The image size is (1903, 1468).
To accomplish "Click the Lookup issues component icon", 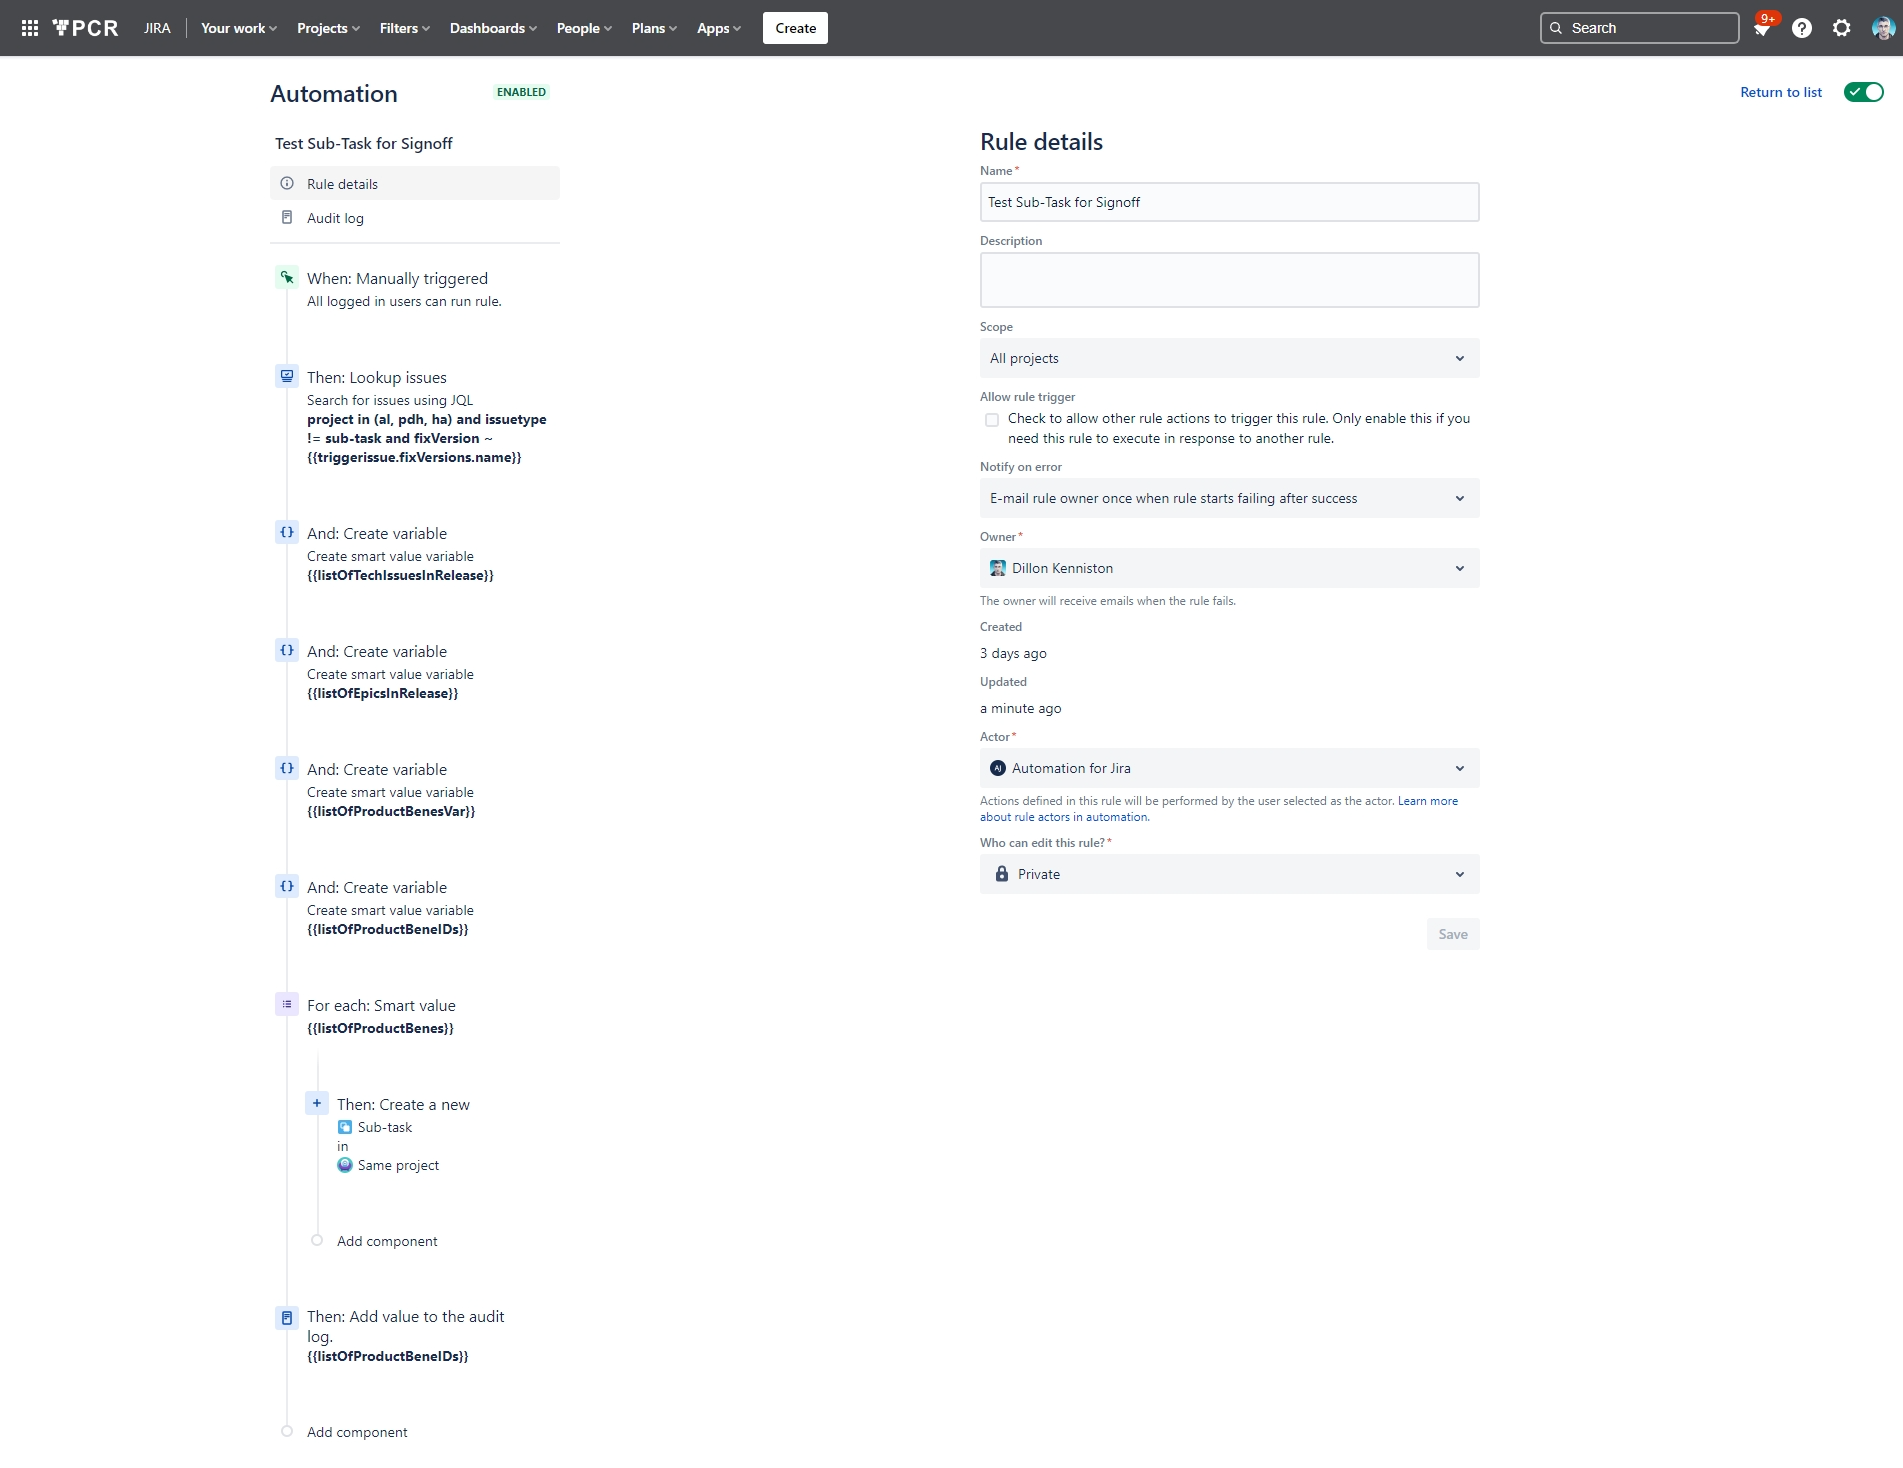I will tap(288, 375).
